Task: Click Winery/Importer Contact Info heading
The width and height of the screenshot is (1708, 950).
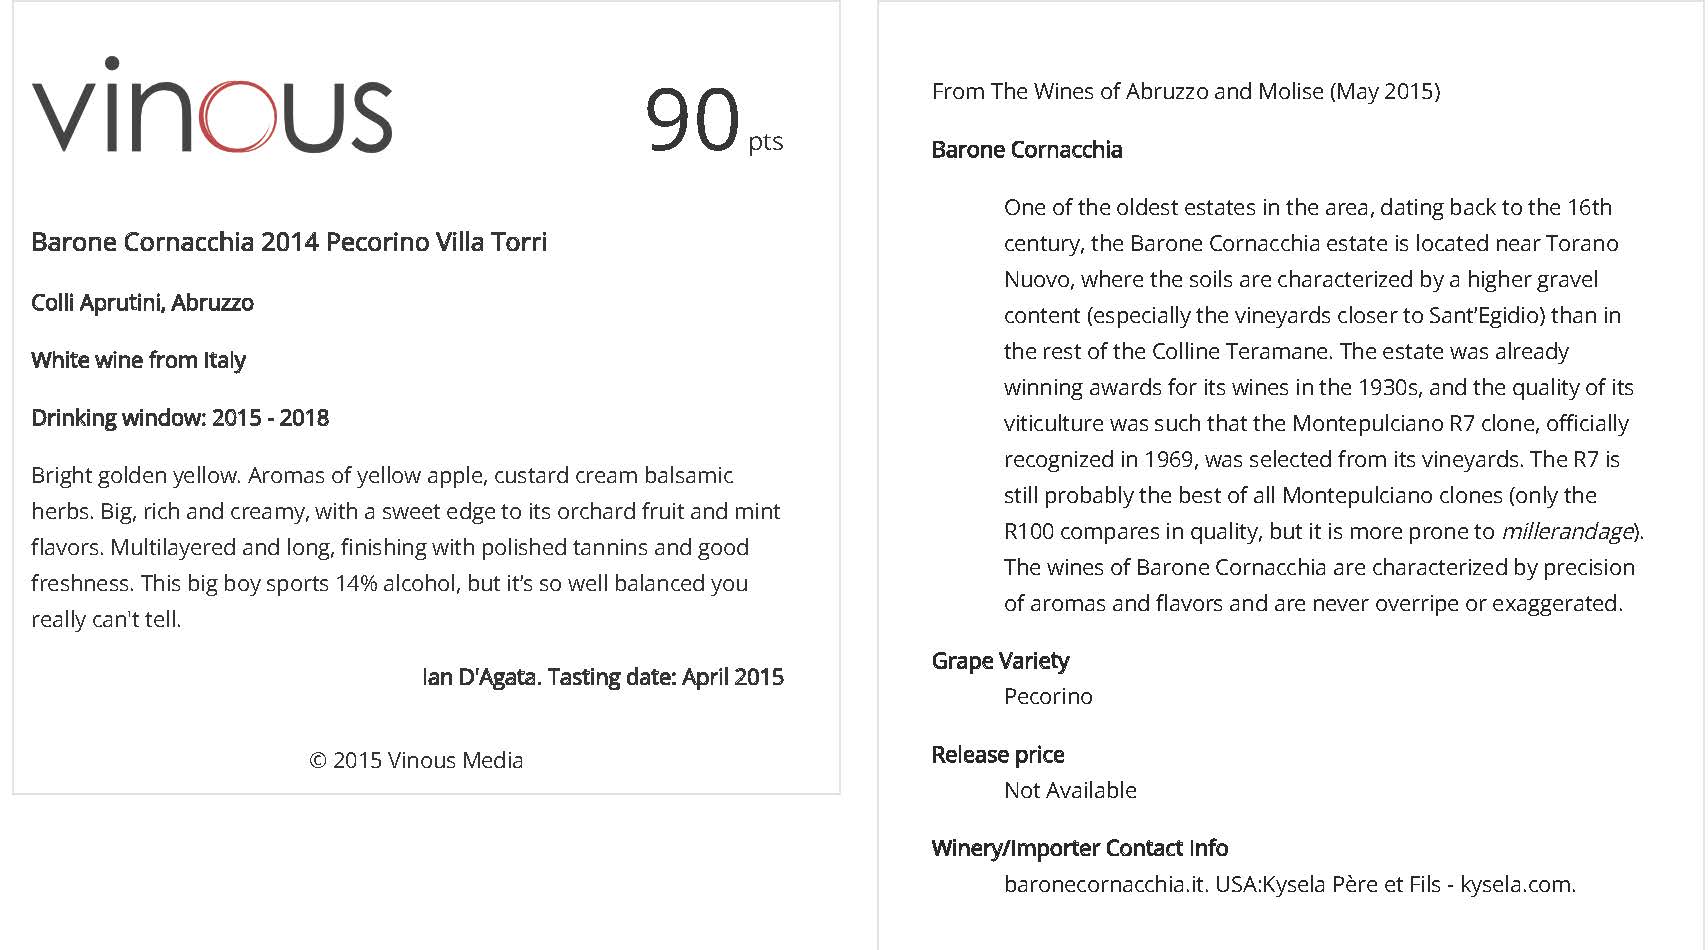Action: (x=1080, y=848)
